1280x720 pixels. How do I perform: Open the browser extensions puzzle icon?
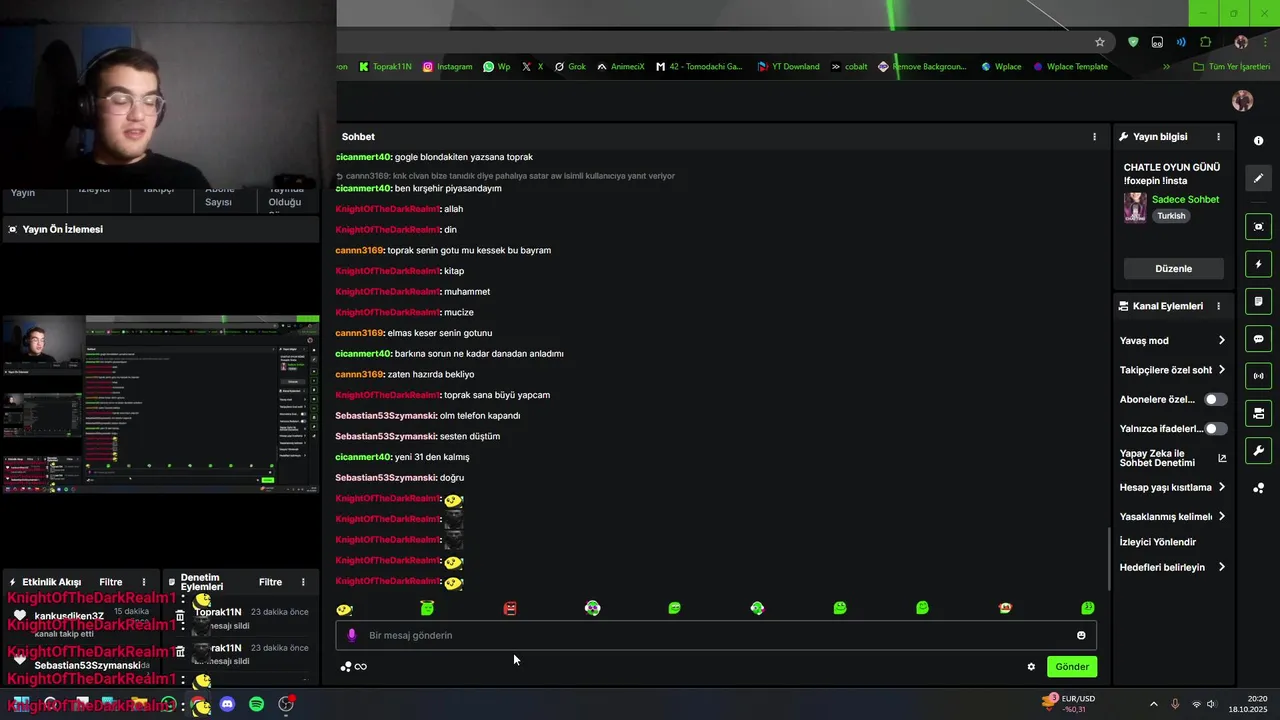tap(1205, 42)
